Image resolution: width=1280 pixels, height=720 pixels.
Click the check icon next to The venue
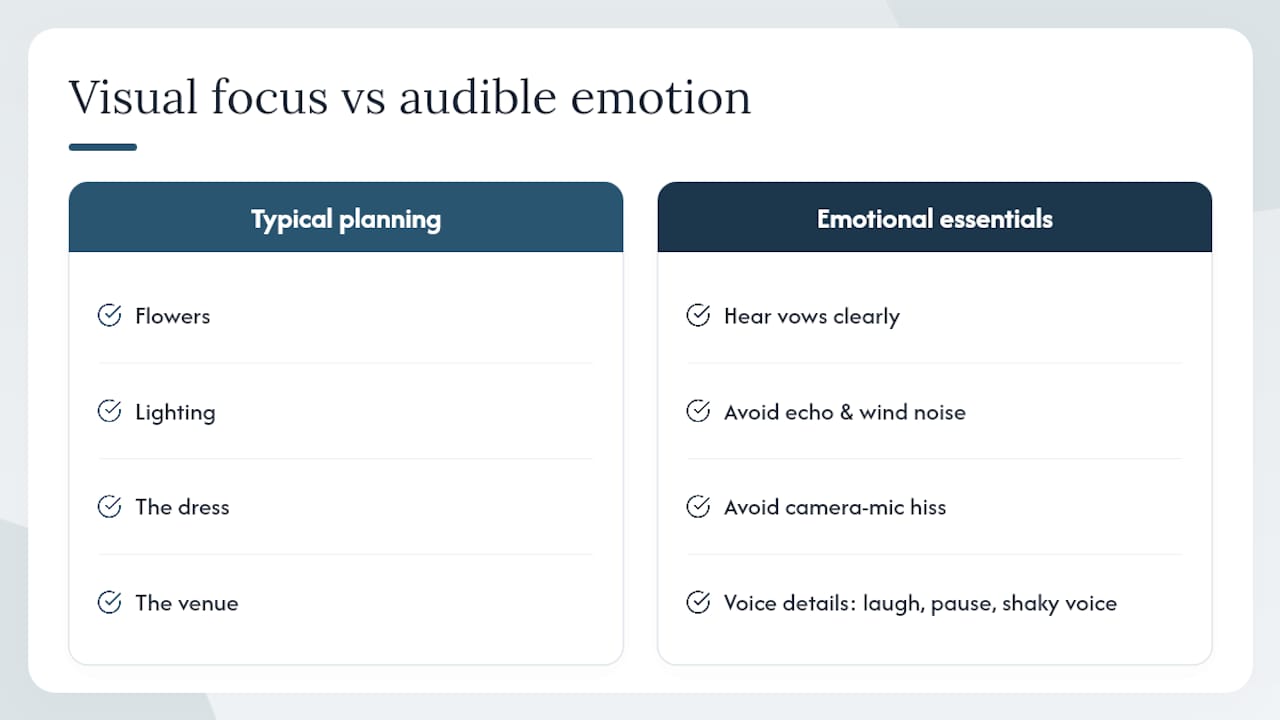[x=109, y=602]
